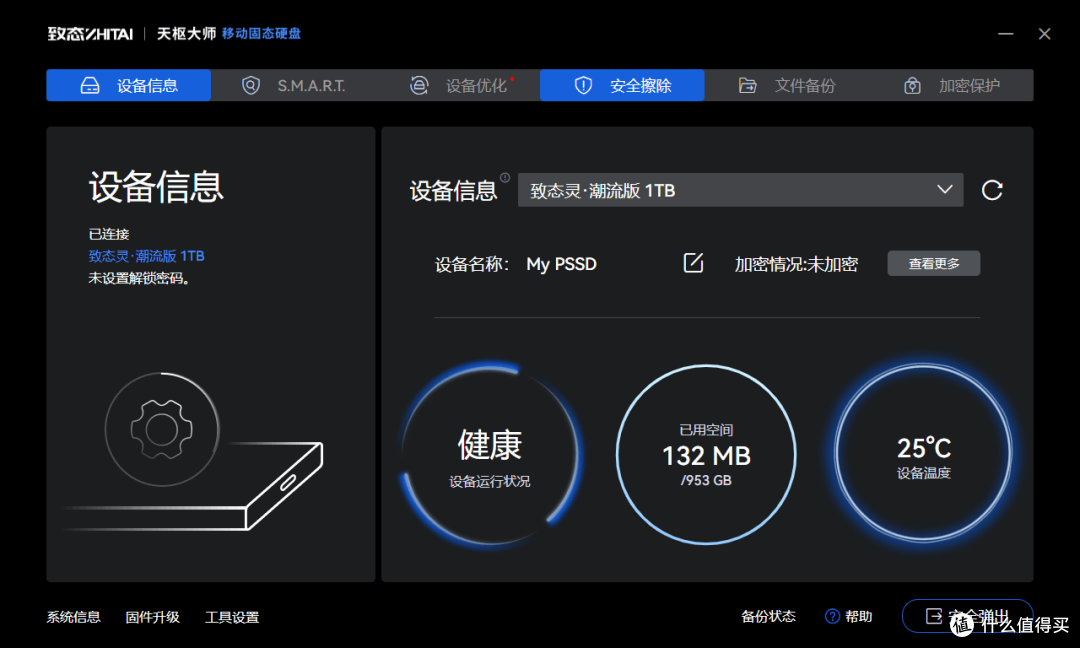Click the 已连接 status text
The image size is (1080, 648).
click(109, 234)
